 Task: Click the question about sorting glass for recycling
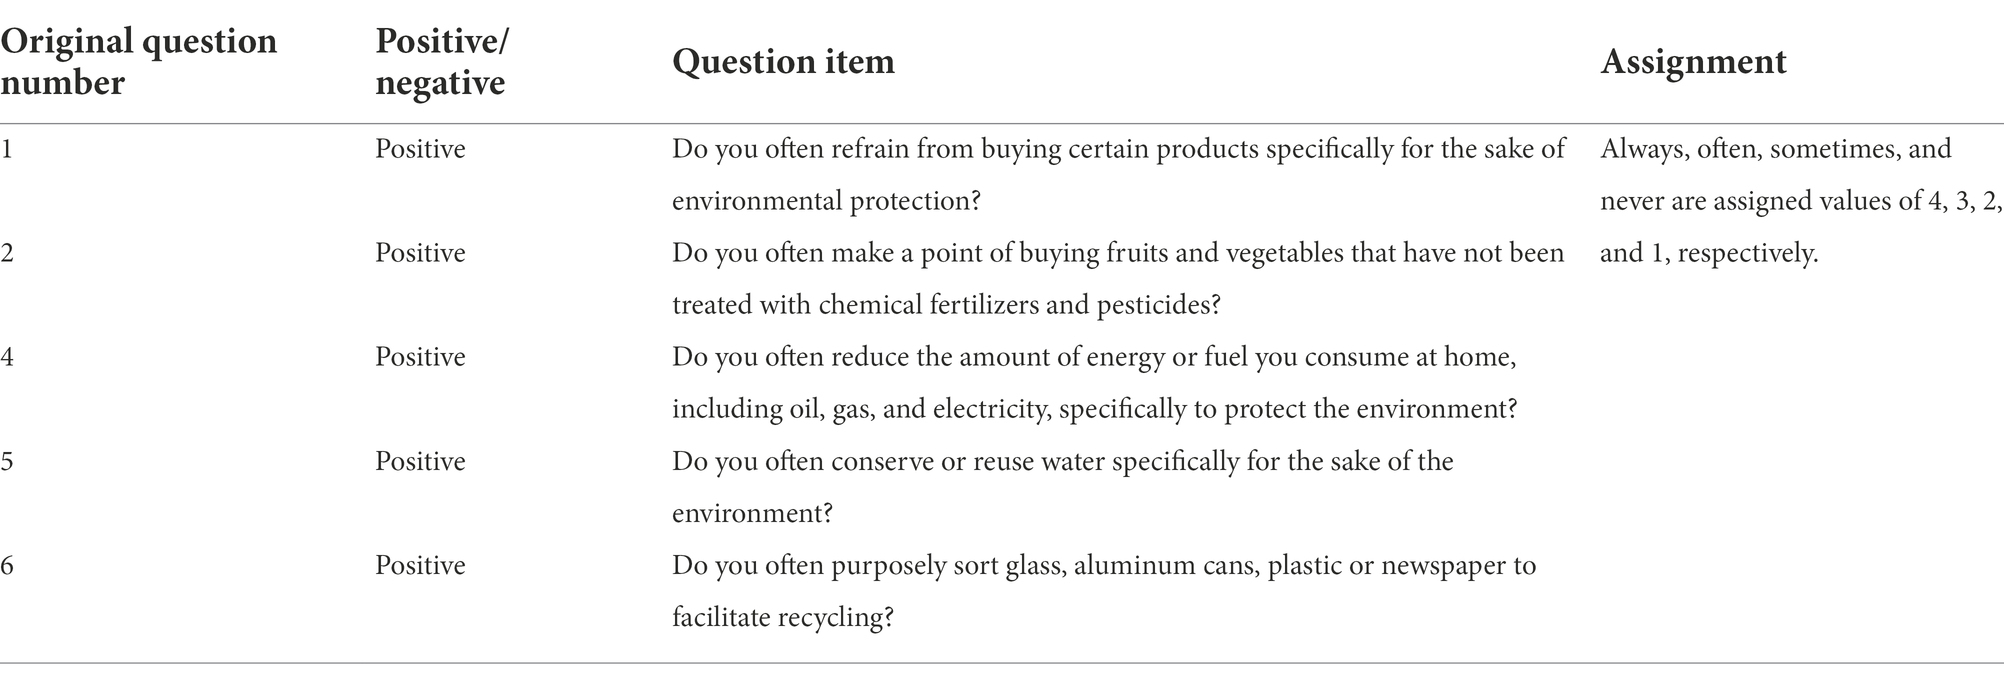click(1104, 591)
